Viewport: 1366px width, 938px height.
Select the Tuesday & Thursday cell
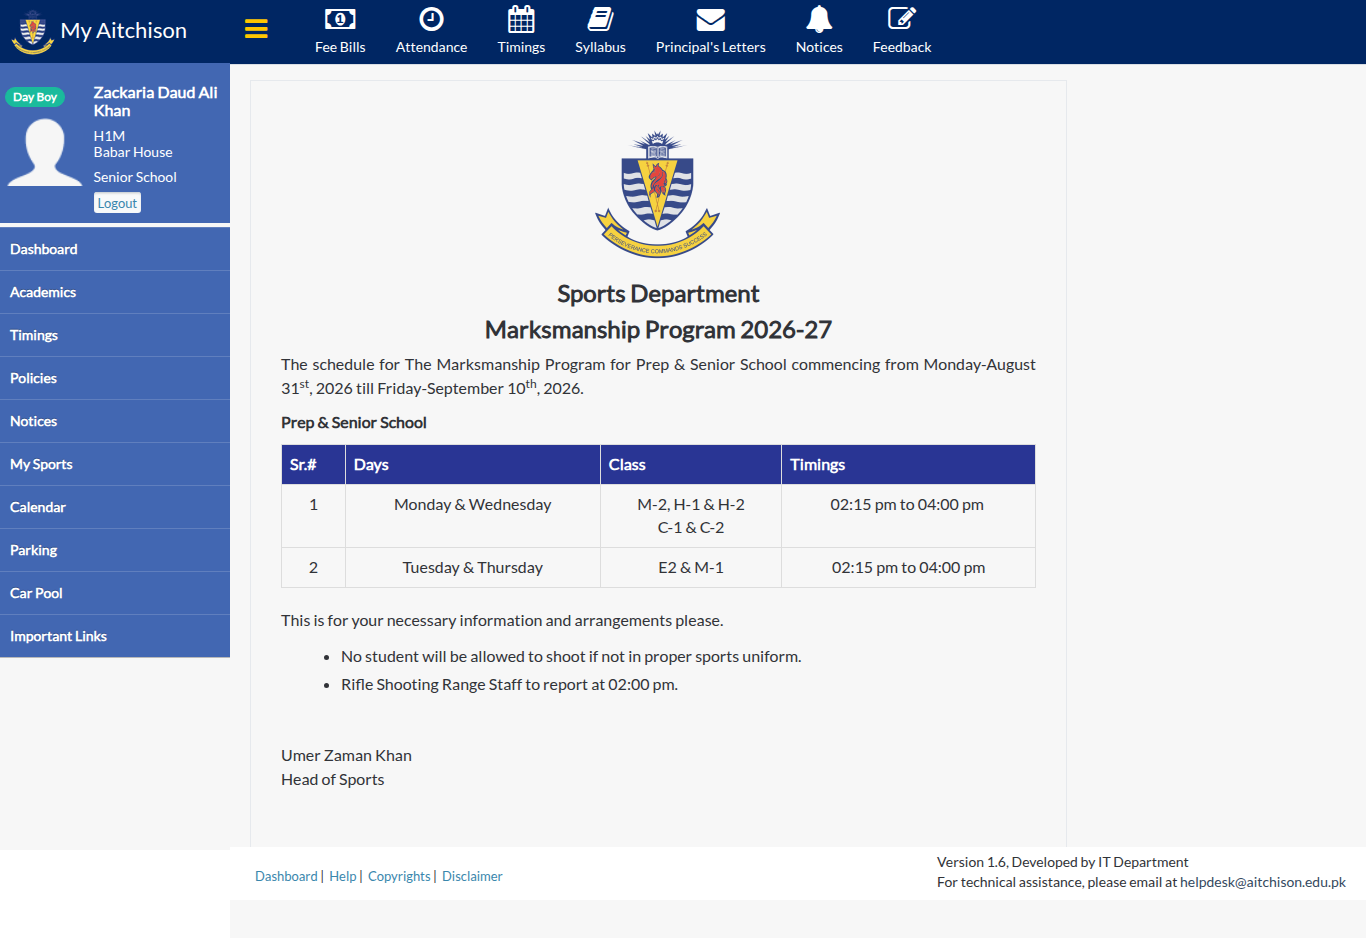473,568
